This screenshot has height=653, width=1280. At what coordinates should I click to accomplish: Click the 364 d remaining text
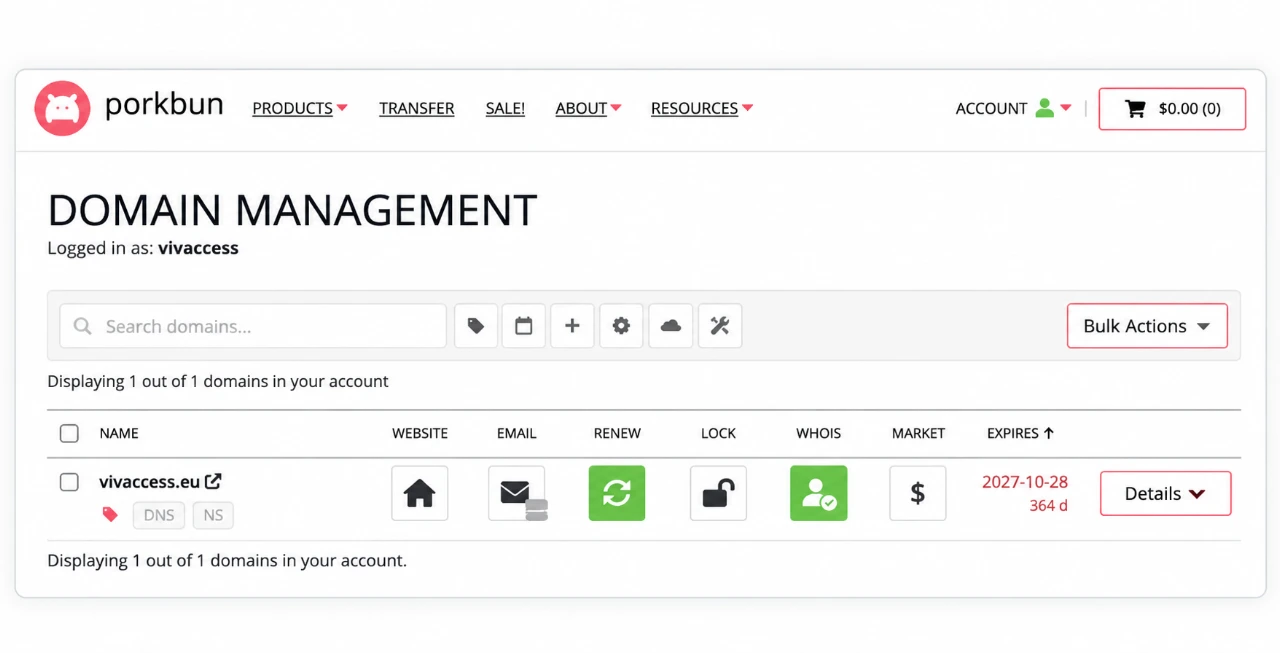pyautogui.click(x=1049, y=506)
